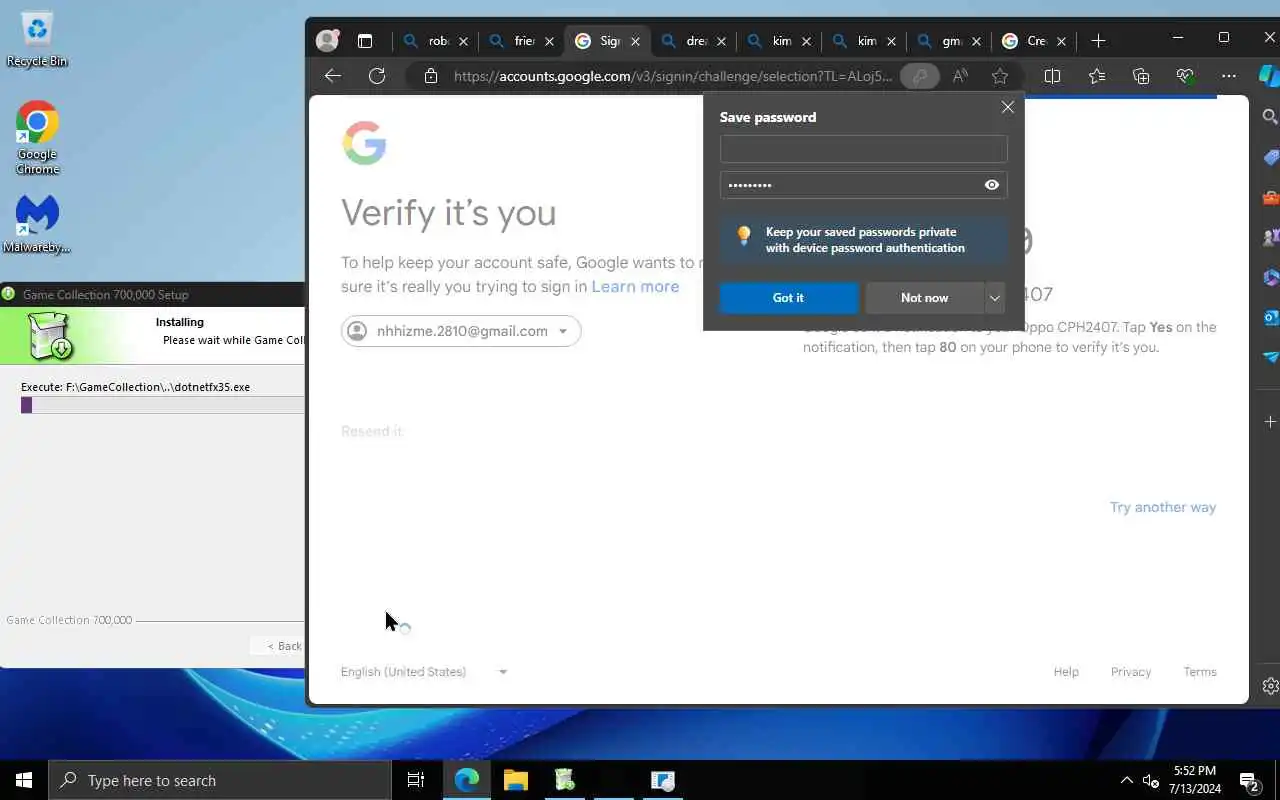Click Got it in Save password popup
This screenshot has height=800, width=1280.
click(788, 298)
